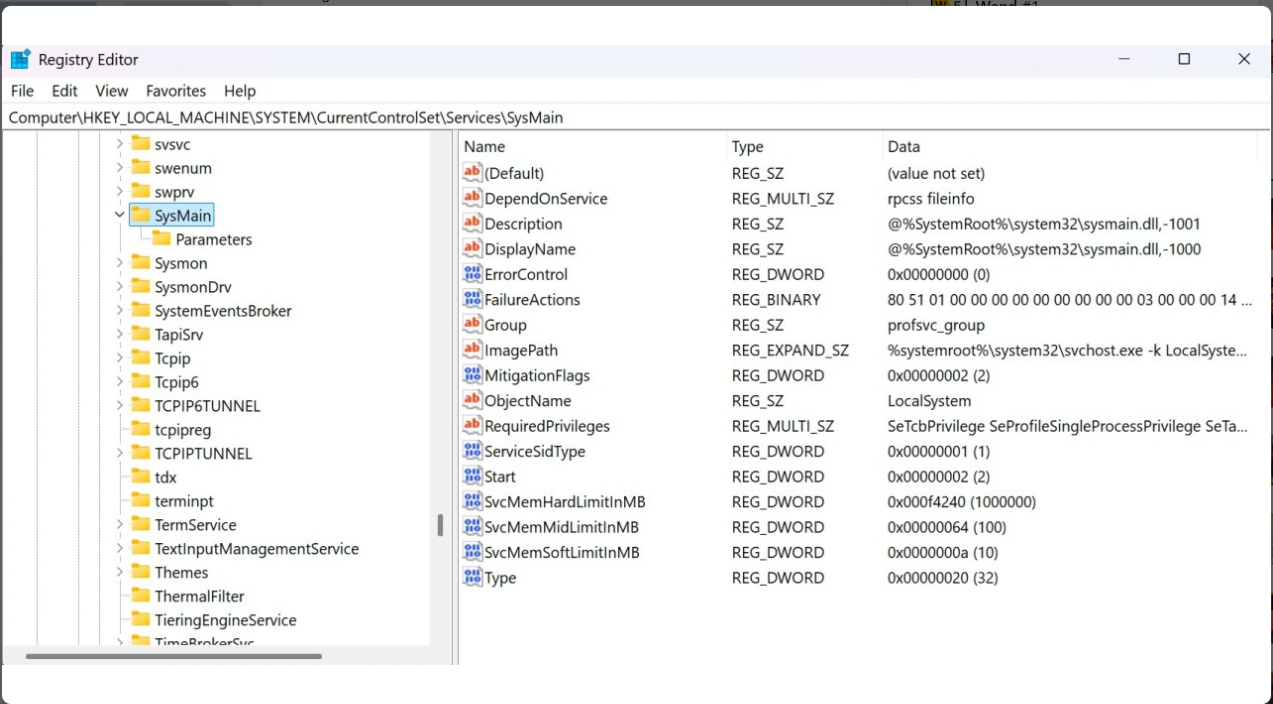Select the SysmonDrv key
1273x704 pixels.
(193, 287)
